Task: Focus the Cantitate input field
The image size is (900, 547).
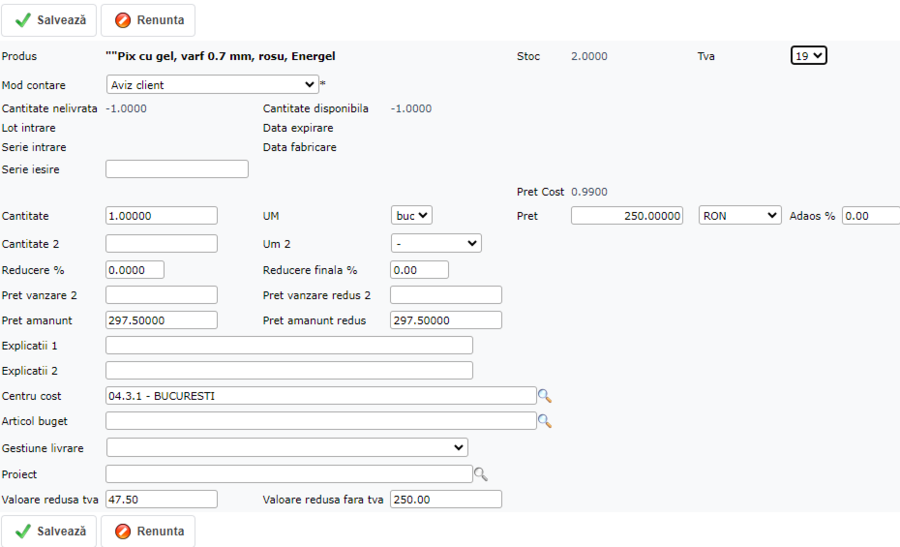Action: click(161, 215)
